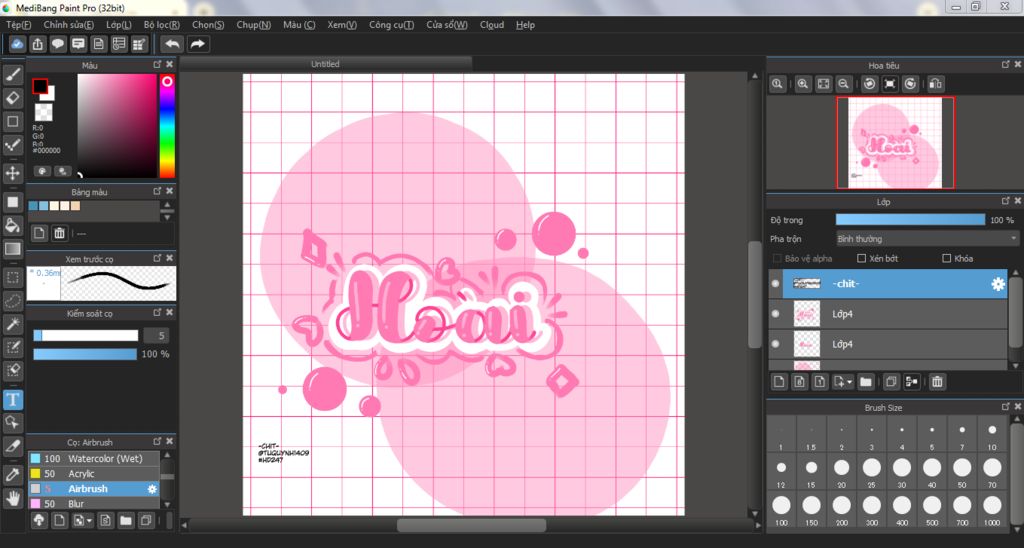Duplicate the current layer
Screen dimensions: 1024x548
click(x=891, y=381)
